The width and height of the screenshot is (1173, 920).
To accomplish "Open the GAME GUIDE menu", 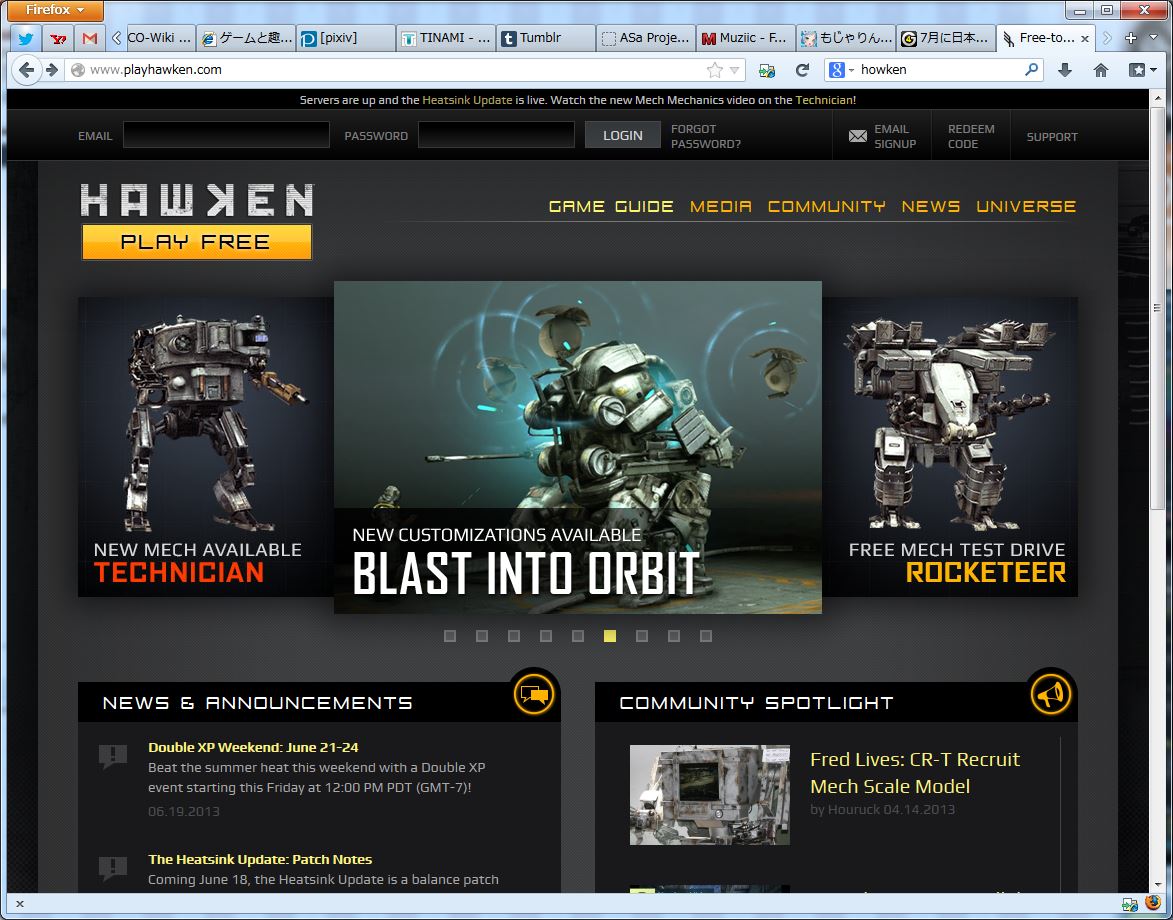I will click(611, 206).
